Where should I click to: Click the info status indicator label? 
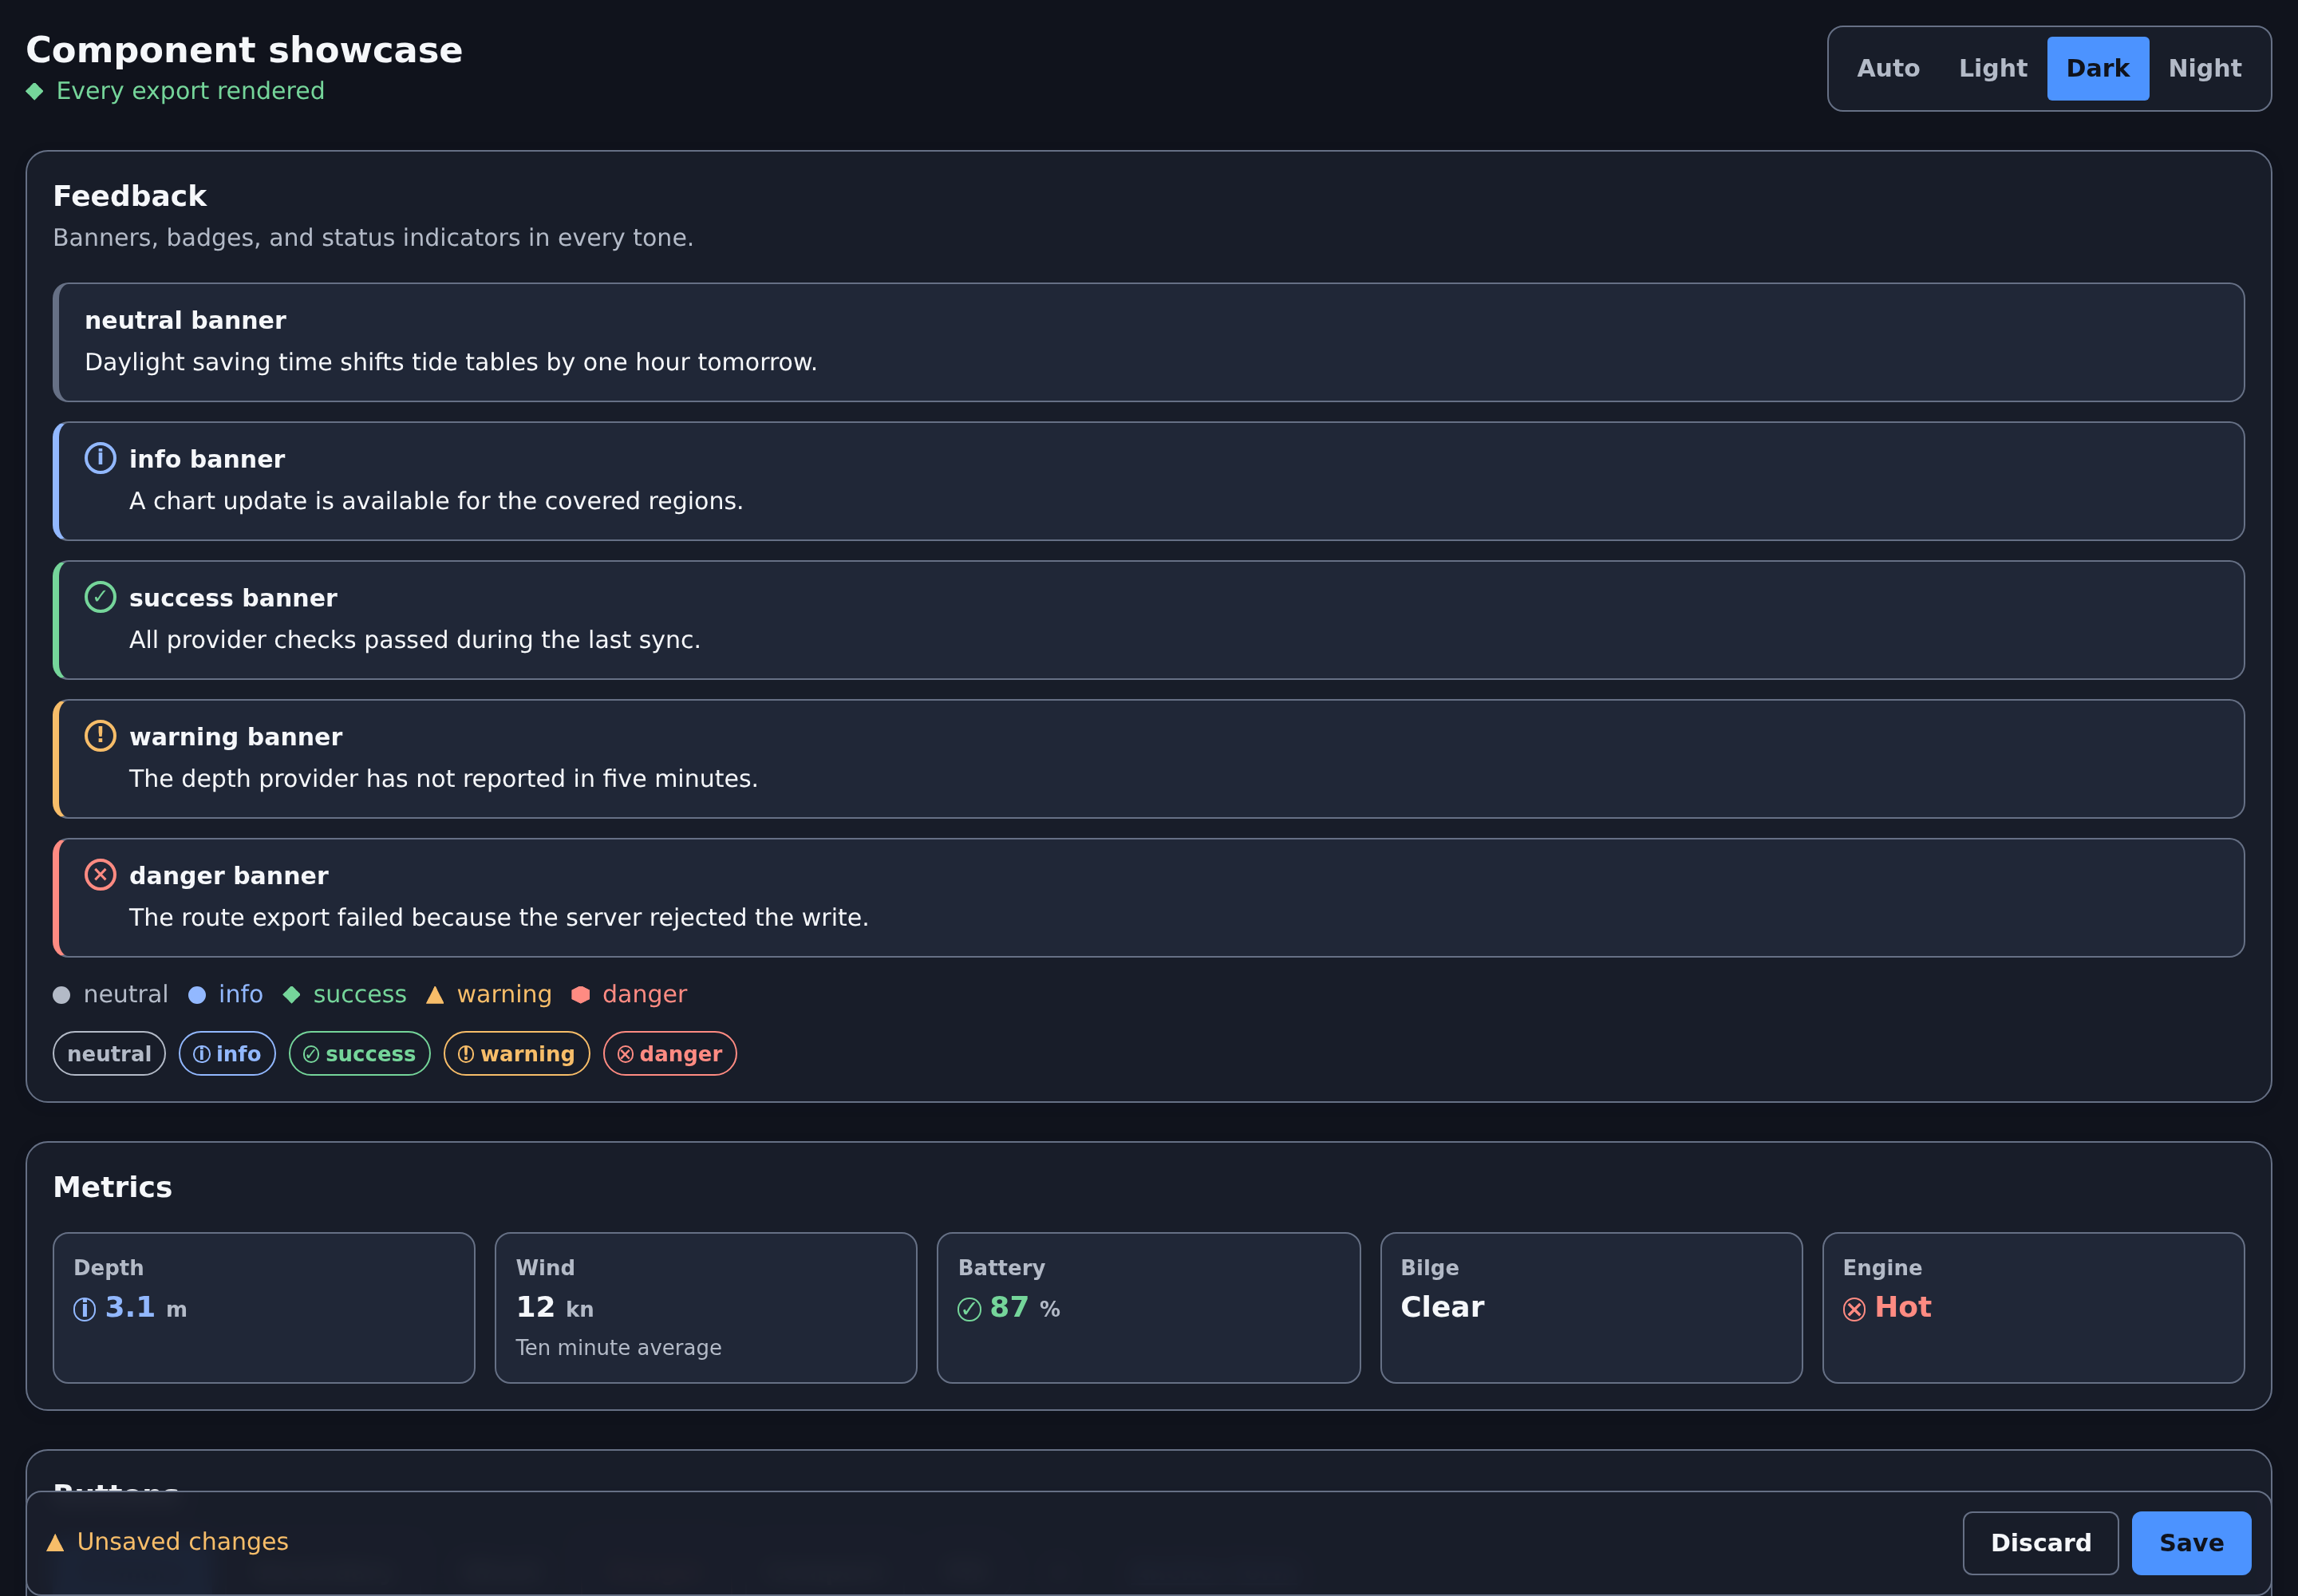(241, 995)
